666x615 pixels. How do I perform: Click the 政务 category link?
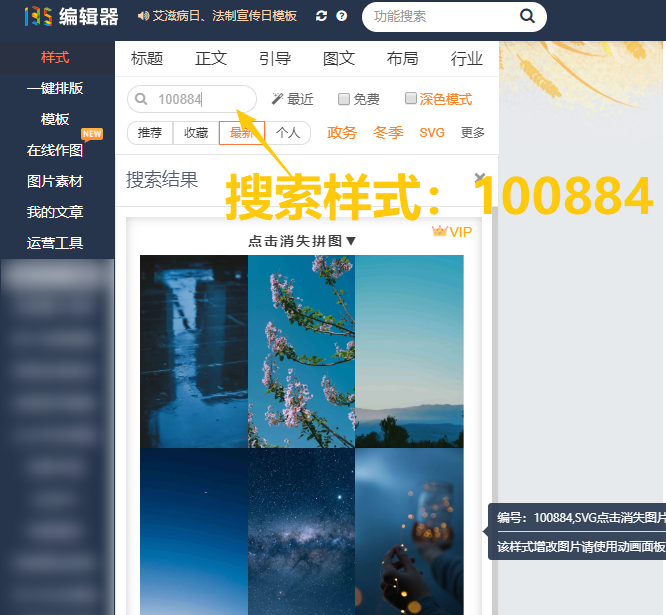[342, 133]
